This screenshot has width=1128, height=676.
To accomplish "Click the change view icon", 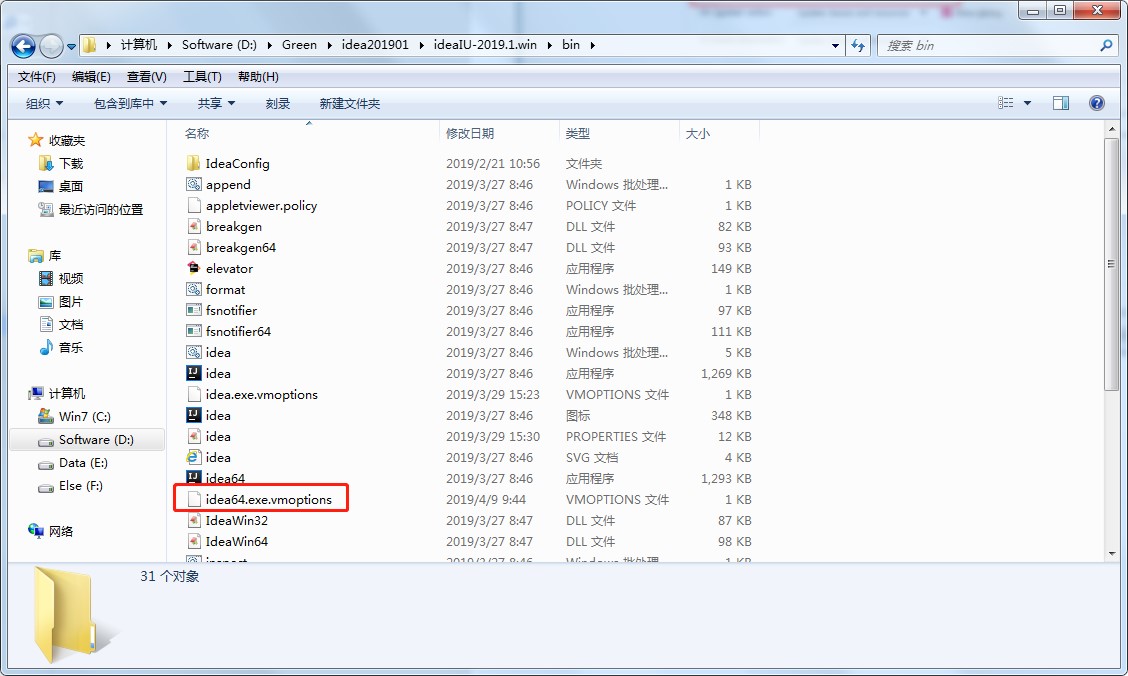I will point(1006,103).
